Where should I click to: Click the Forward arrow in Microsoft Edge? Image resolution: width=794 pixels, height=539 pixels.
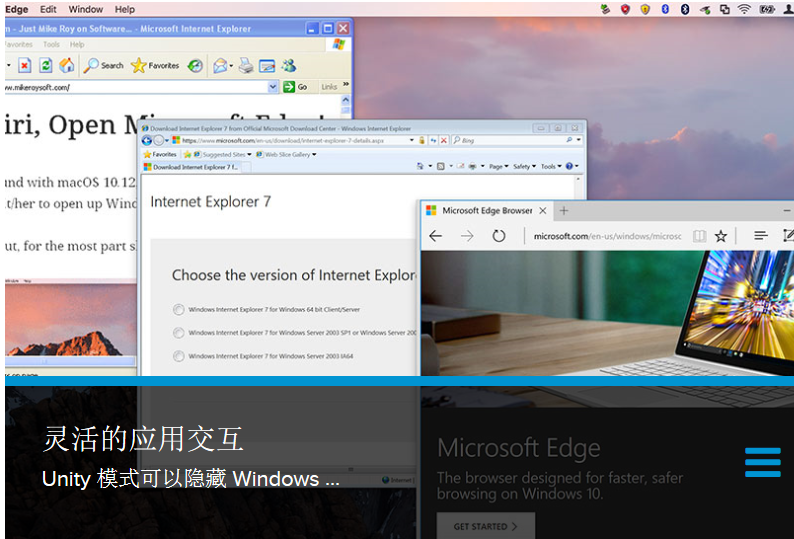[x=467, y=236]
